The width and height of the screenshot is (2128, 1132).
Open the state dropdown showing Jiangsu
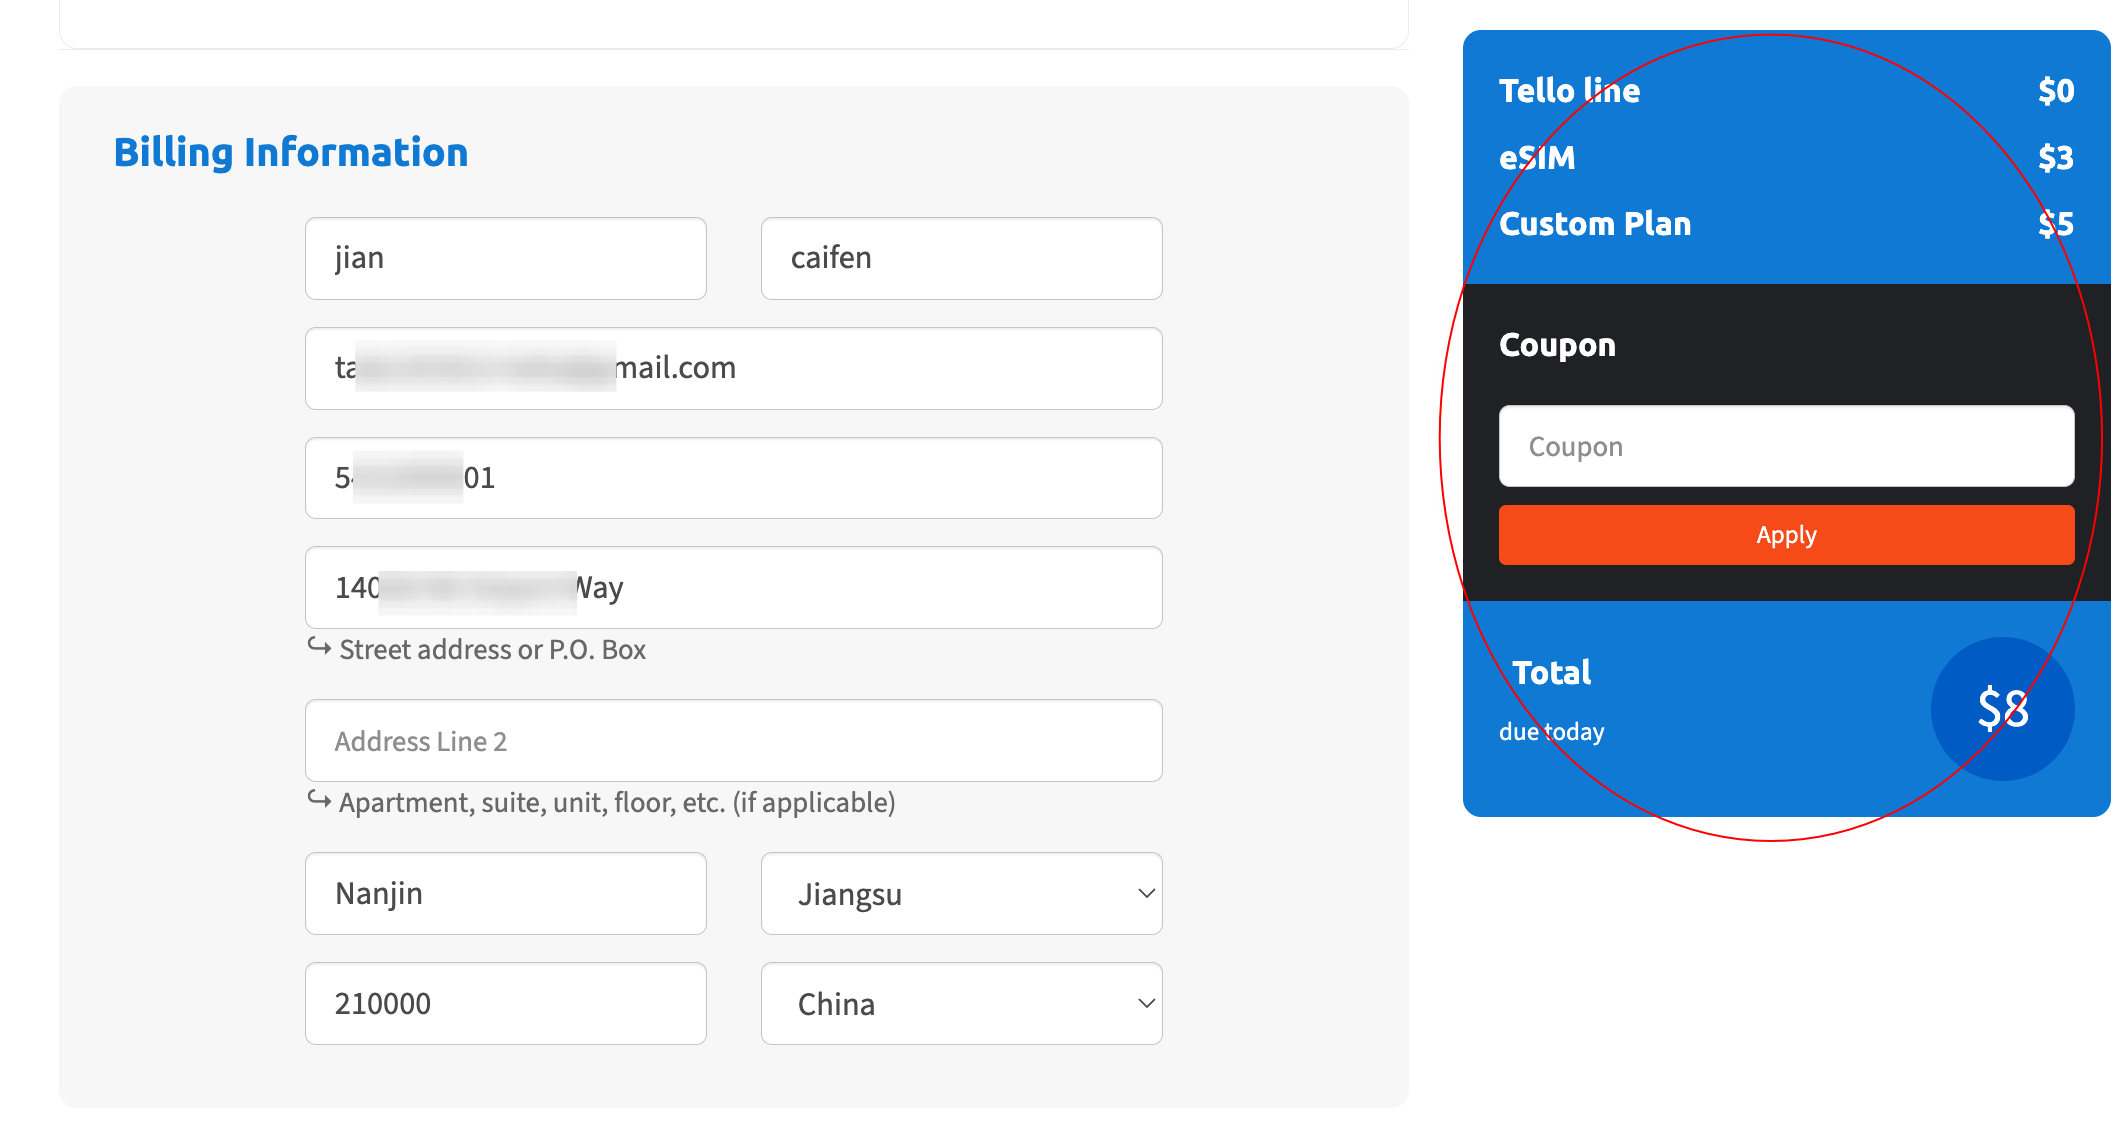[960, 893]
